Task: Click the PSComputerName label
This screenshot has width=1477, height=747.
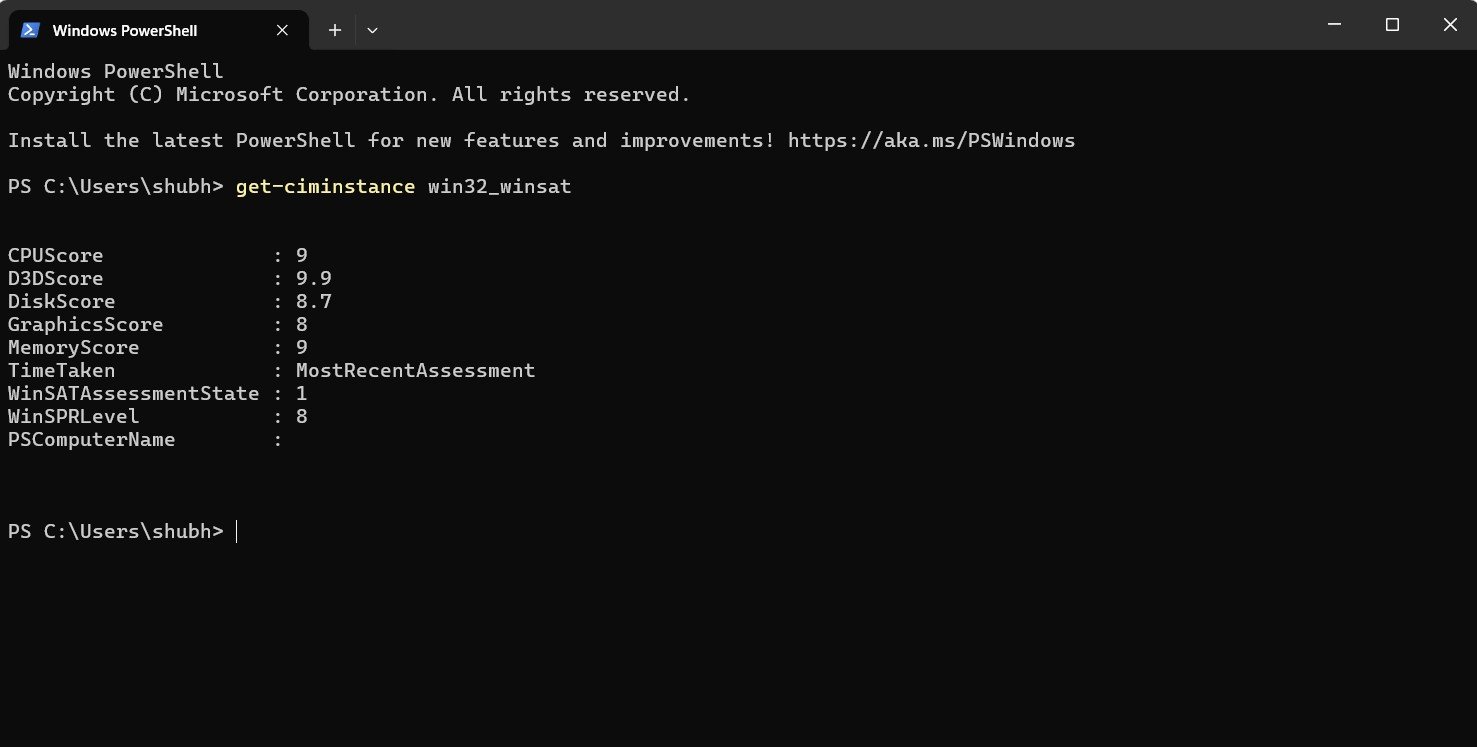Action: pos(92,440)
